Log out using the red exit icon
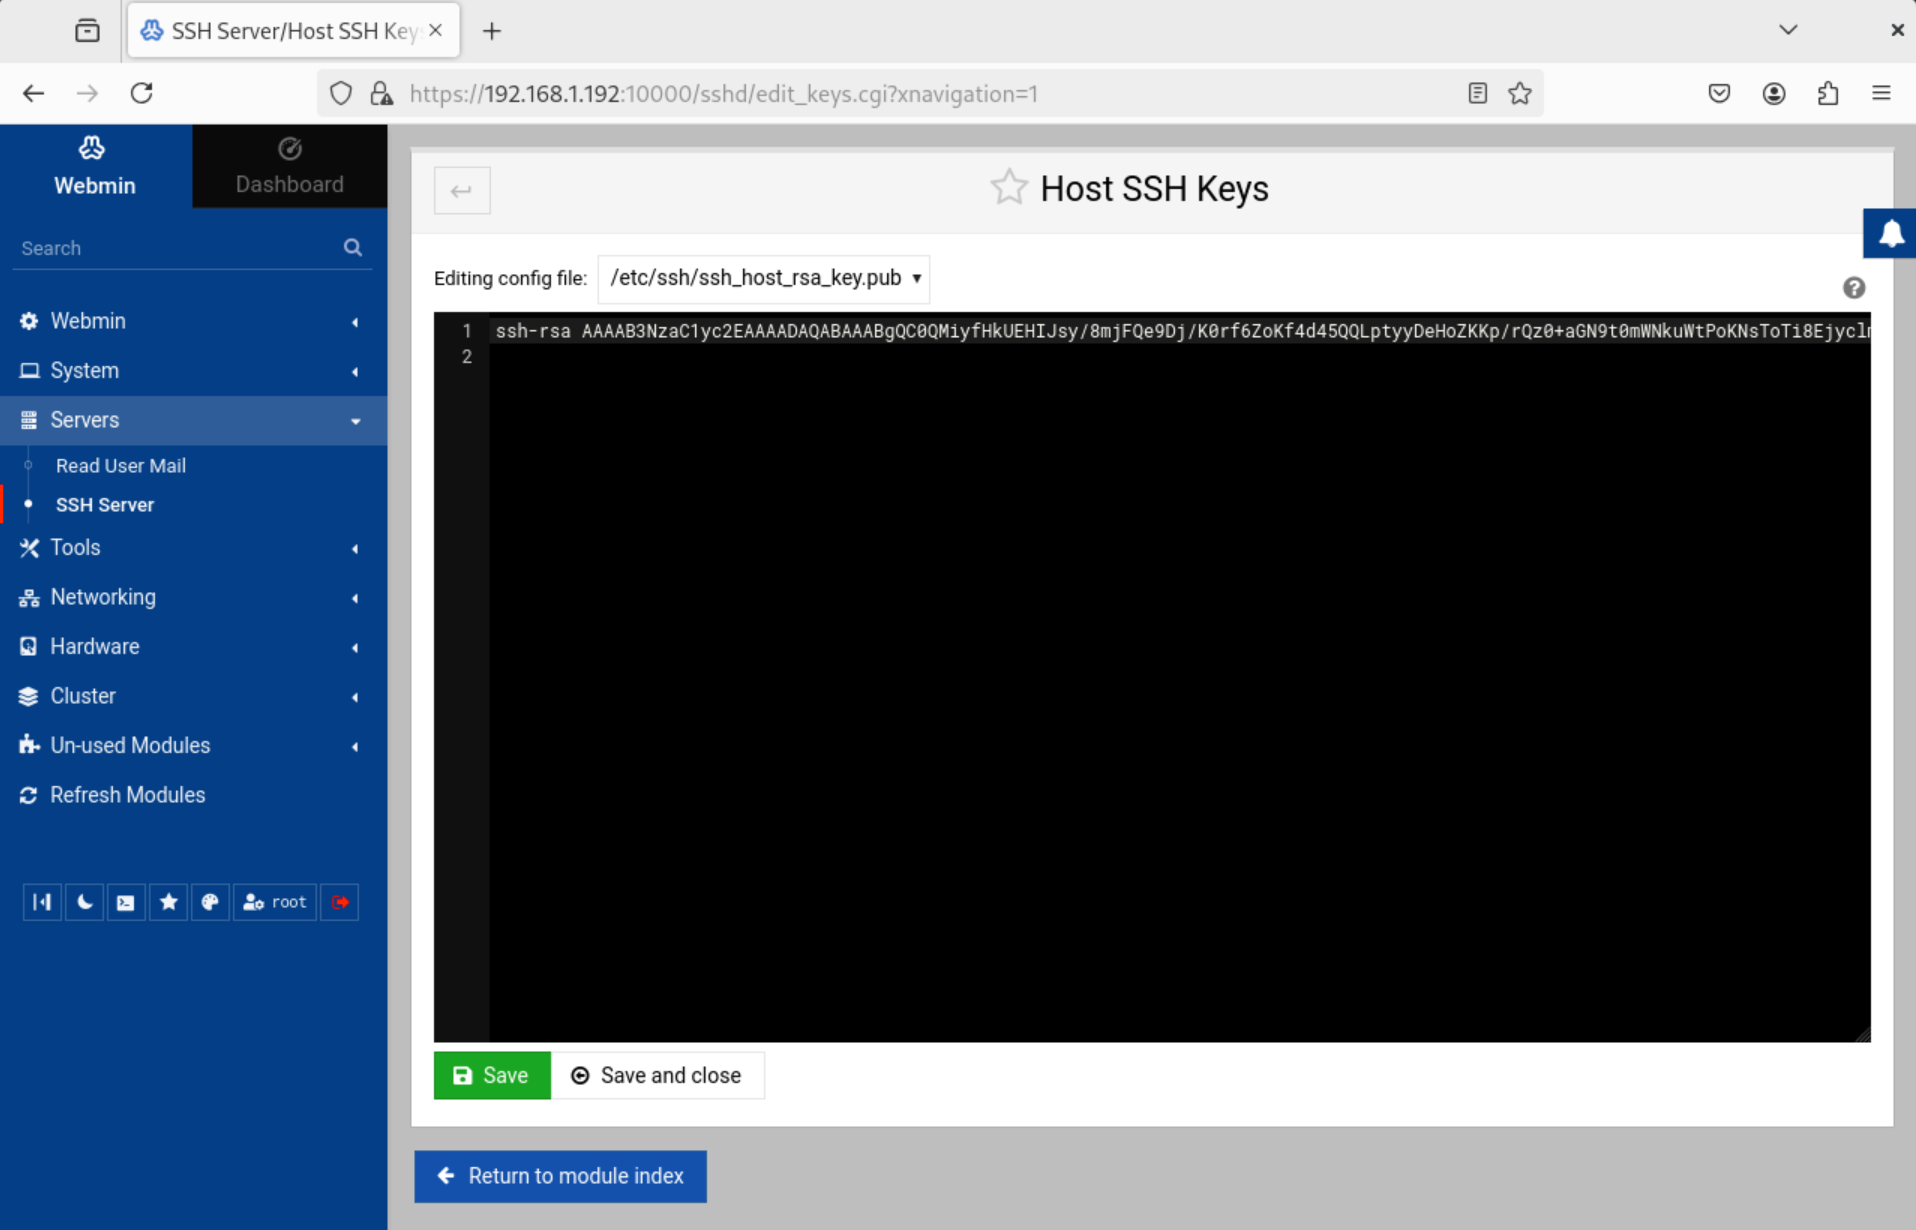The width and height of the screenshot is (1916, 1230). point(339,901)
